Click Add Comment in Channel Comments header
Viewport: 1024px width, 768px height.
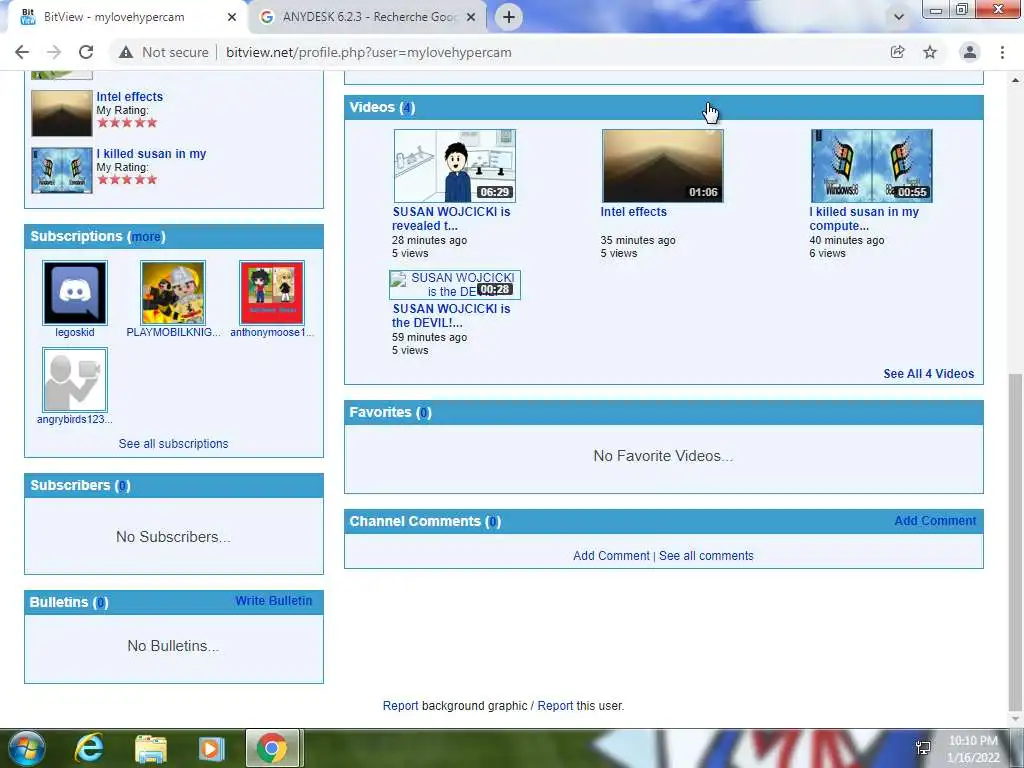pyautogui.click(x=935, y=520)
